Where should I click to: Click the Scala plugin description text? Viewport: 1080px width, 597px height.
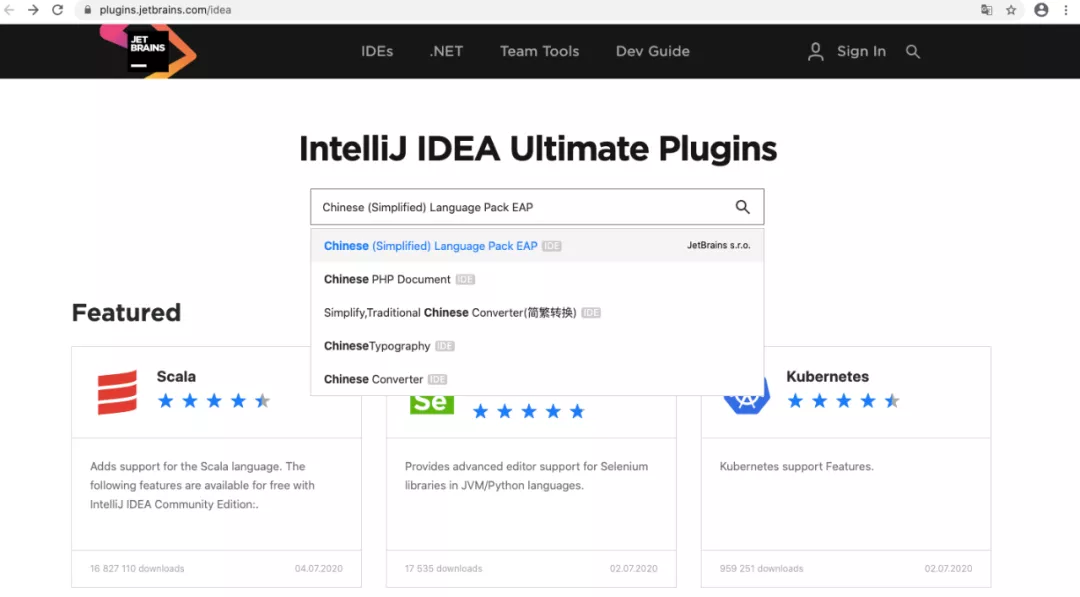tap(202, 485)
